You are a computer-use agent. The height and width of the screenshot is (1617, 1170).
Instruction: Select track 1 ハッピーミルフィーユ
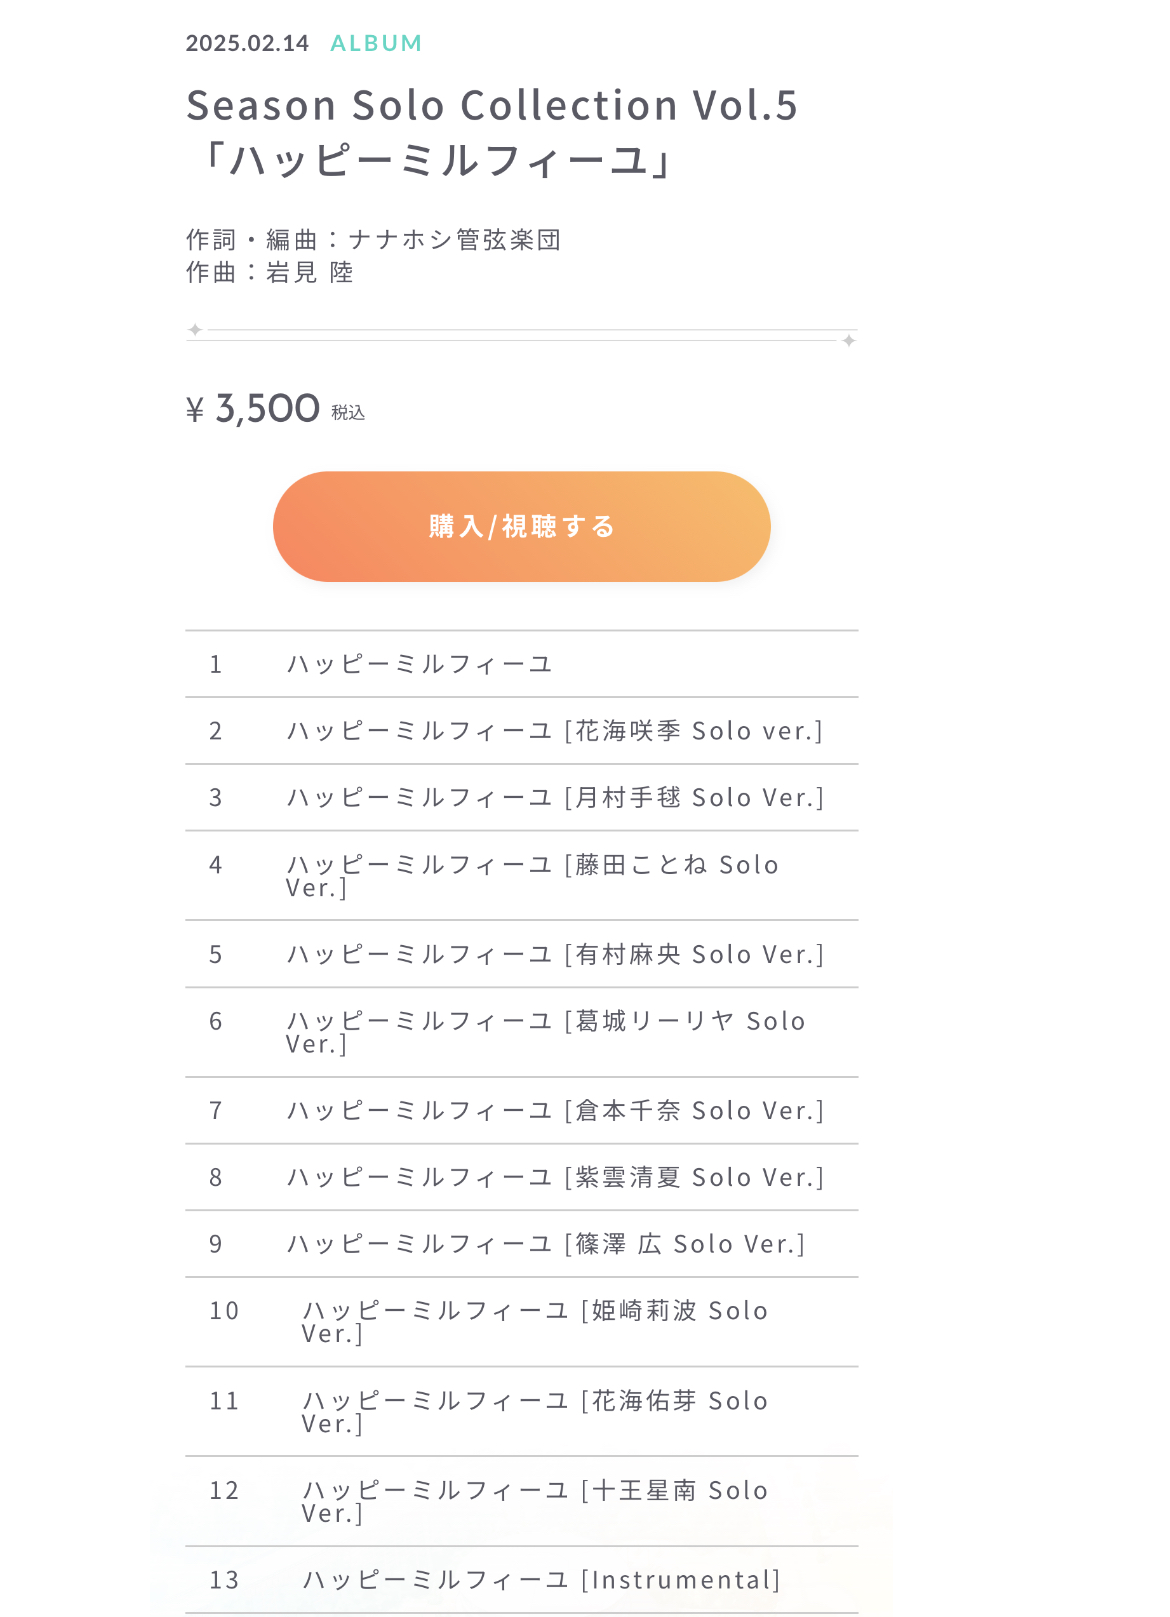click(420, 664)
